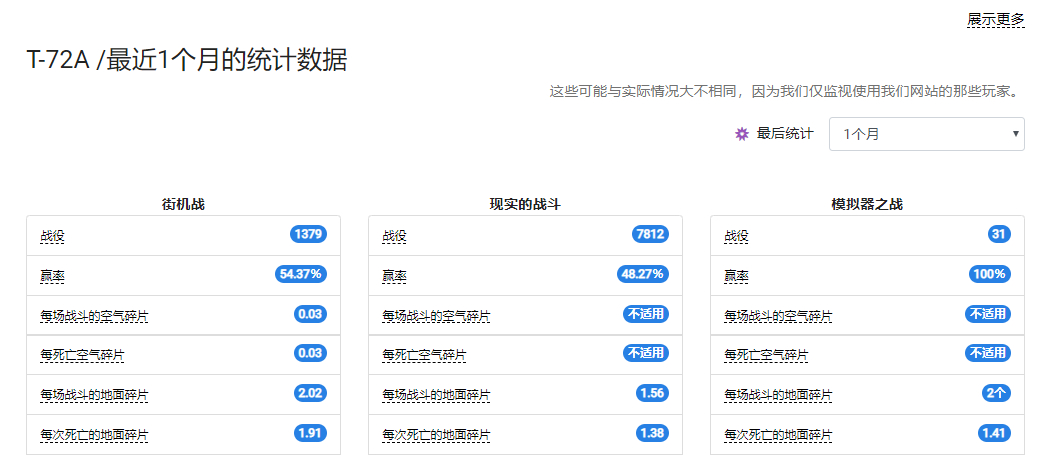
Task: Click the 街机战 column heading
Action: pyautogui.click(x=183, y=205)
